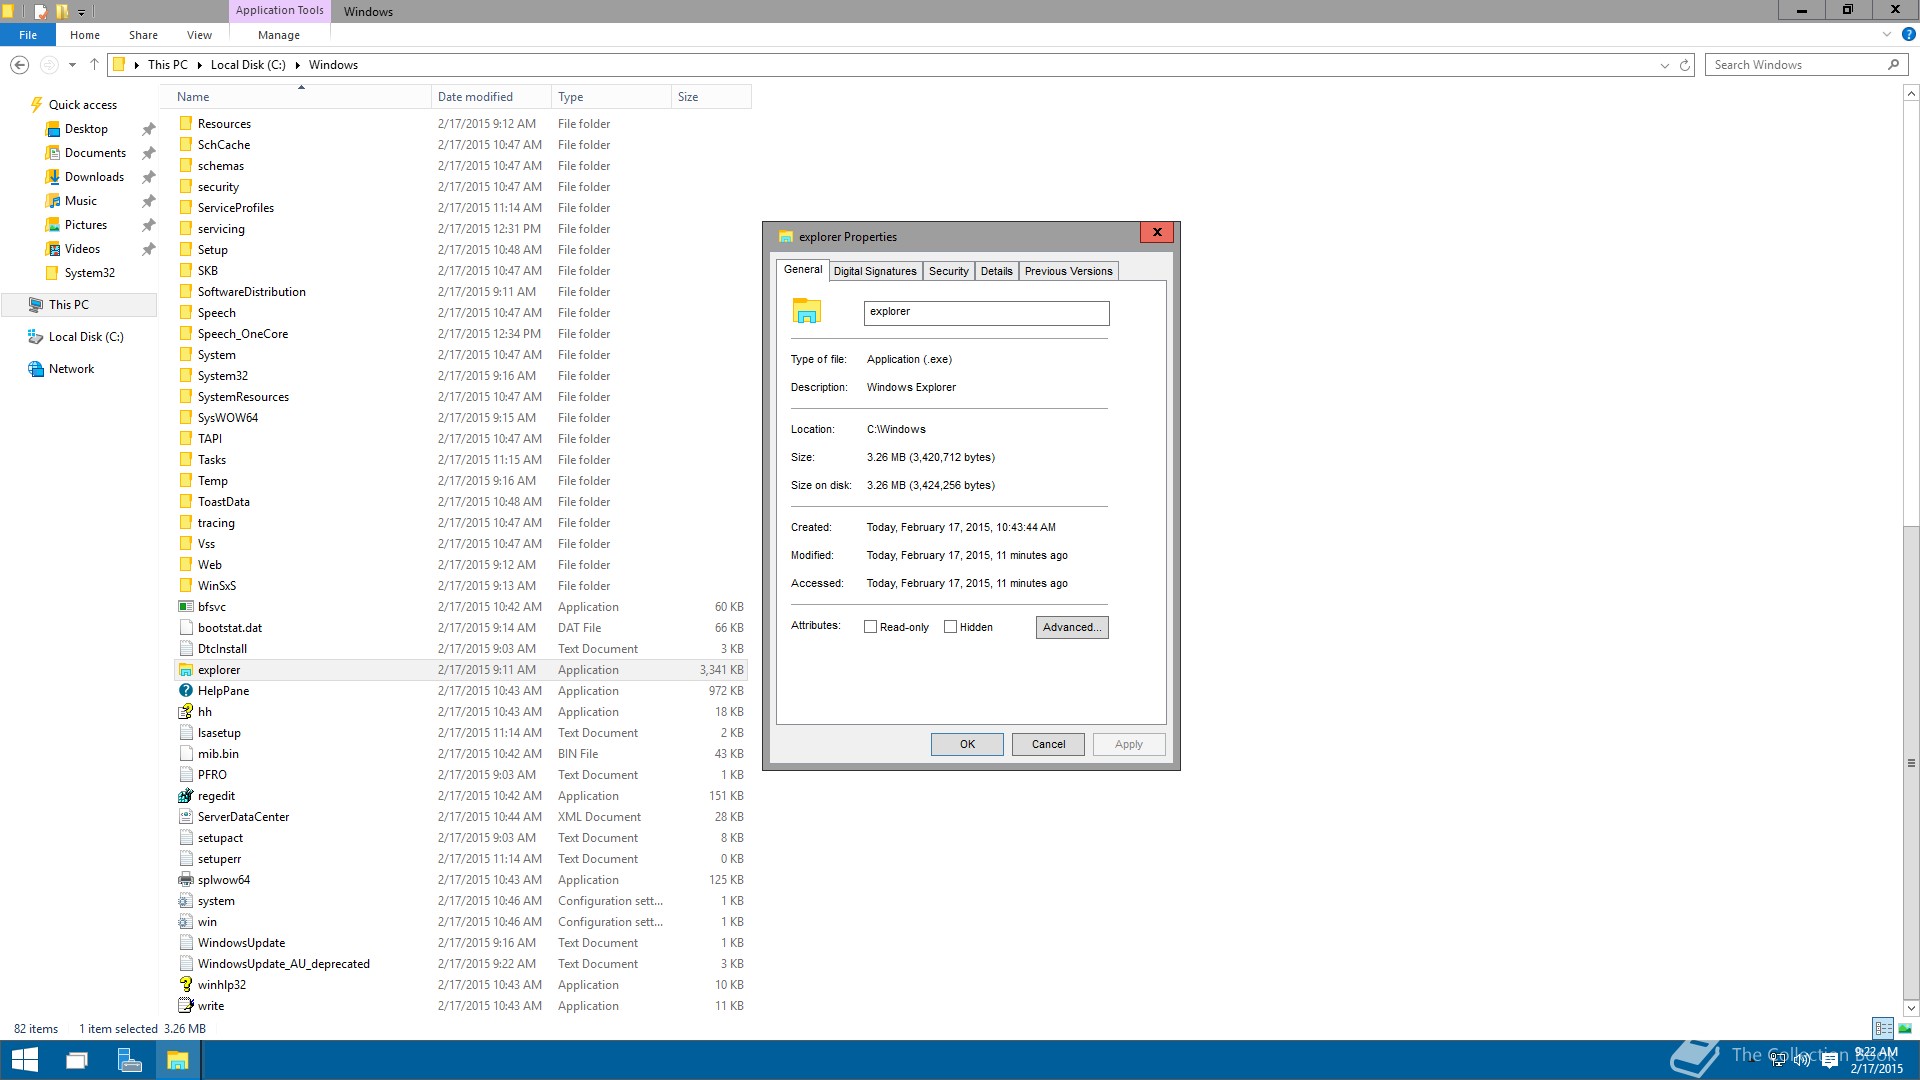Open the View ribbon tab
This screenshot has height=1080, width=1920.
(x=199, y=35)
